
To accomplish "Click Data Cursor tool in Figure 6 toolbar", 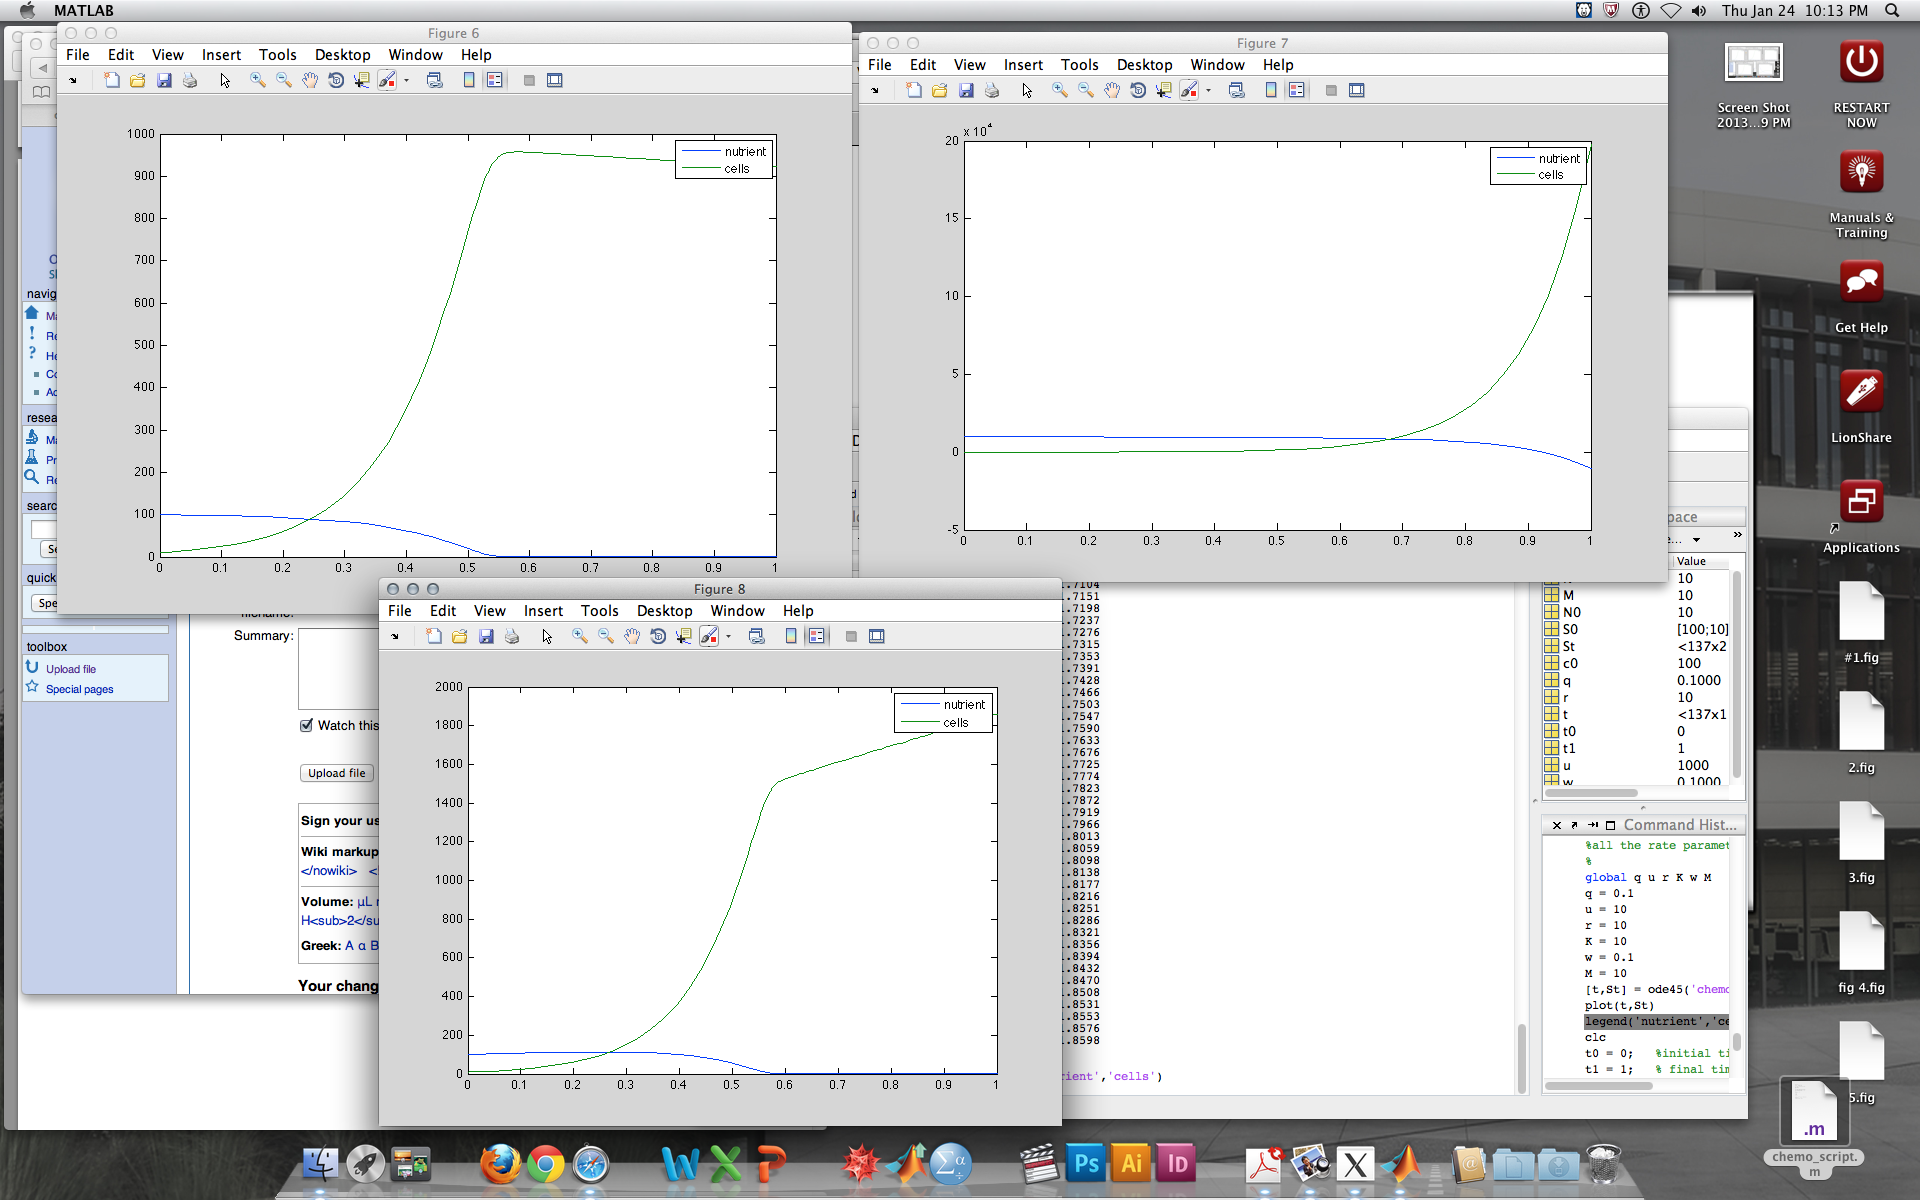I will coord(361,80).
